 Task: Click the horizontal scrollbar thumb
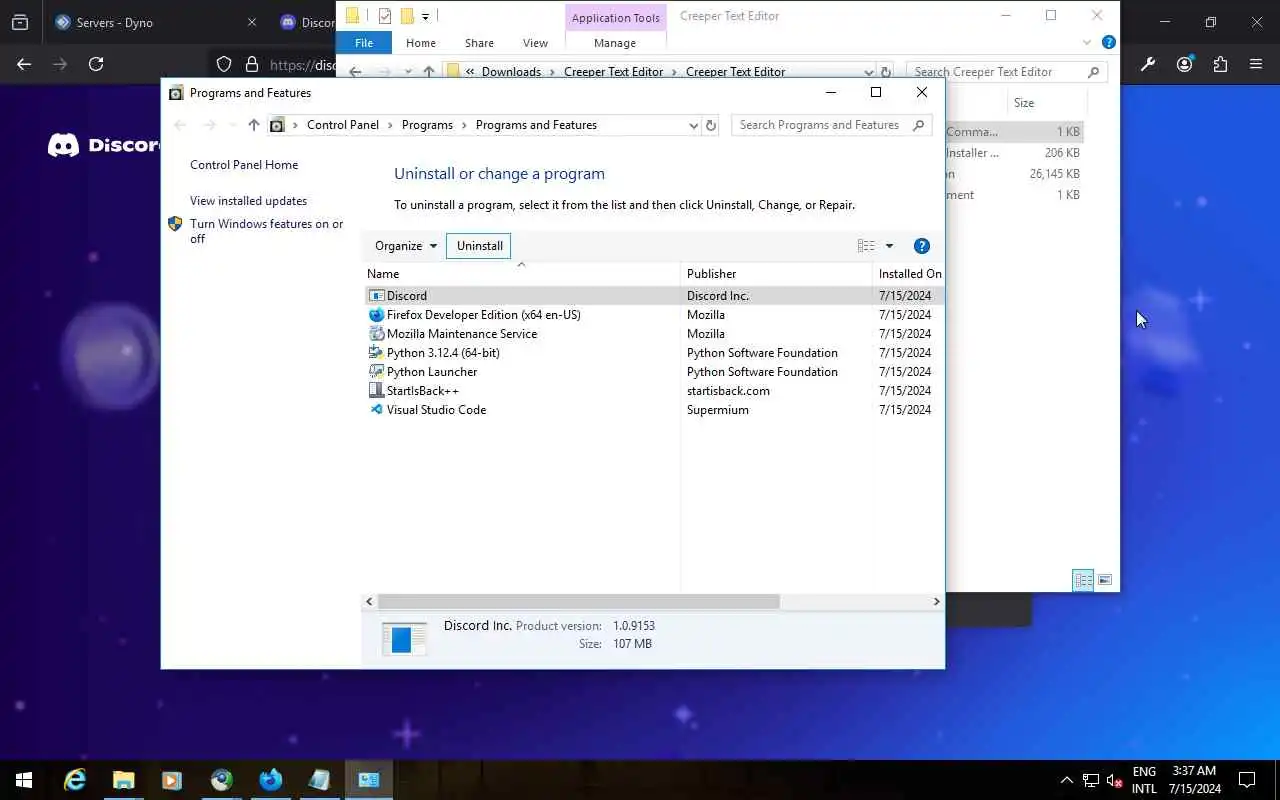579,601
